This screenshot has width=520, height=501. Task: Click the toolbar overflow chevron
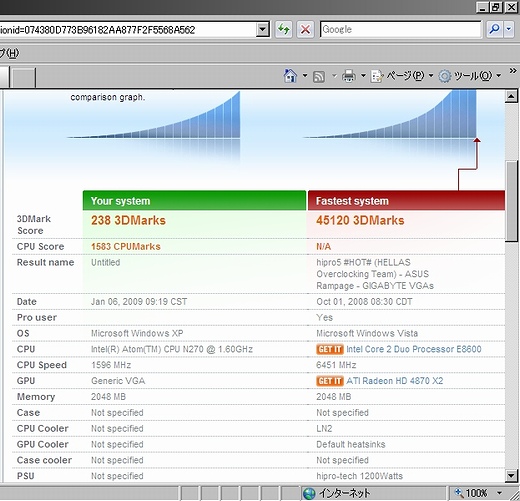(x=513, y=70)
